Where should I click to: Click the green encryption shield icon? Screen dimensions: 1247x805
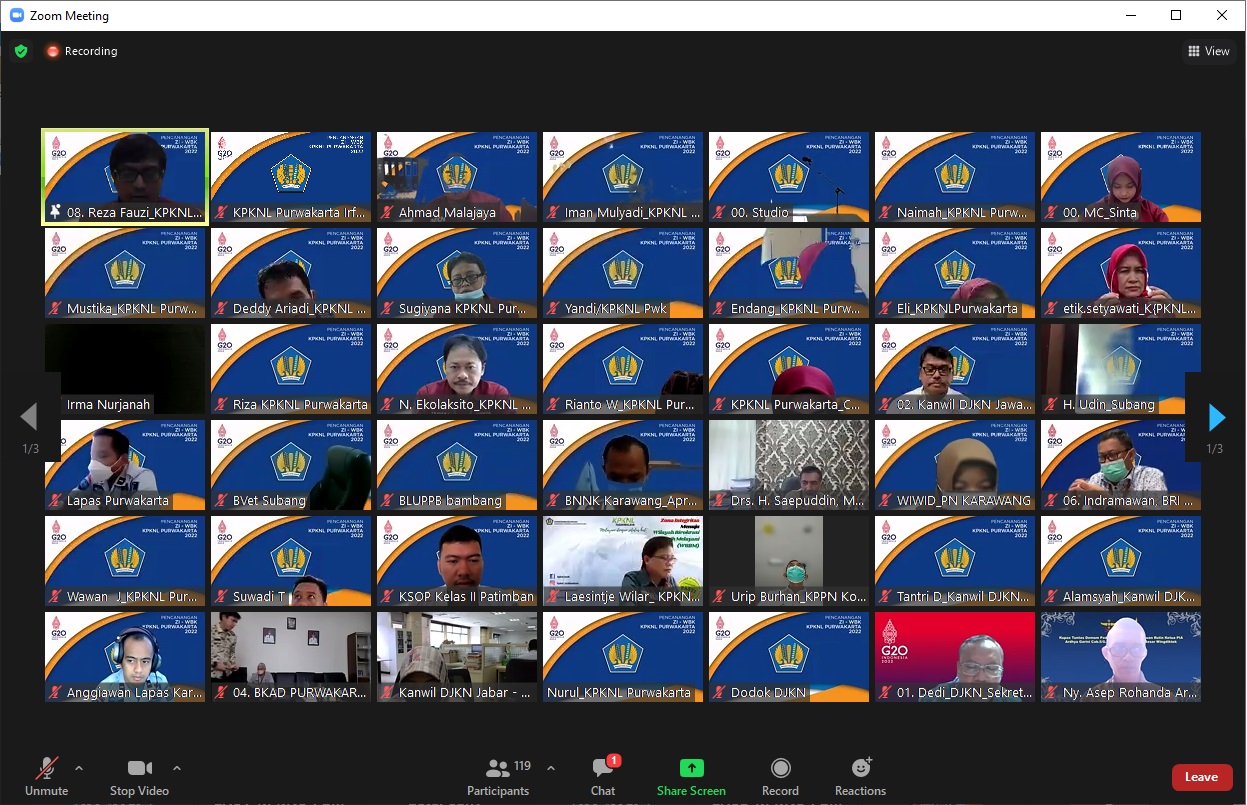coord(21,51)
